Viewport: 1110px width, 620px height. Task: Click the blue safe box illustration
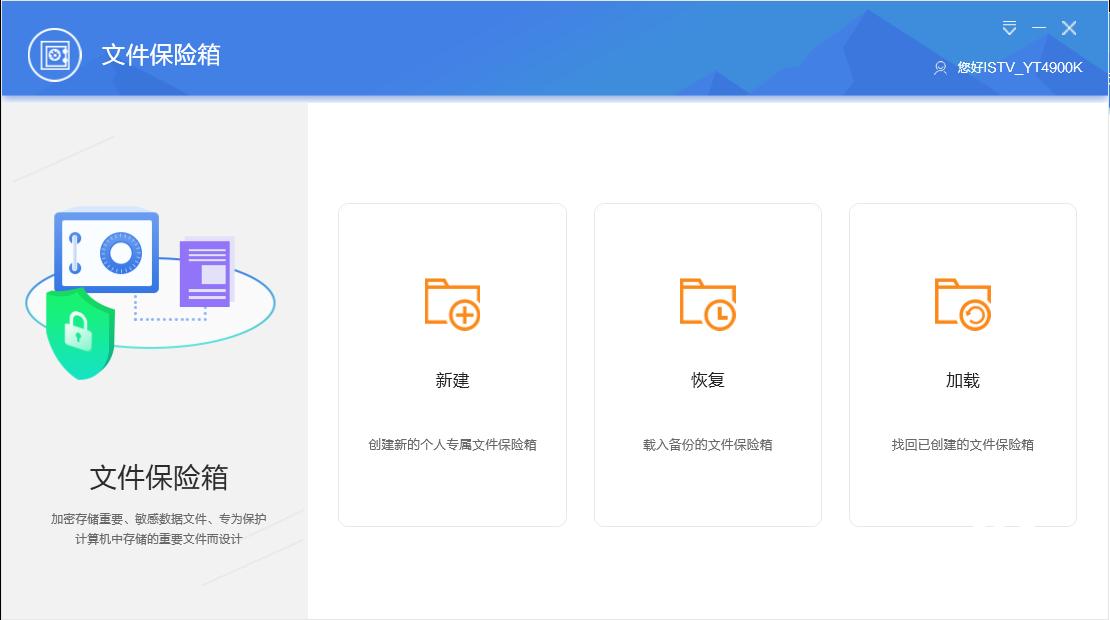click(x=105, y=250)
